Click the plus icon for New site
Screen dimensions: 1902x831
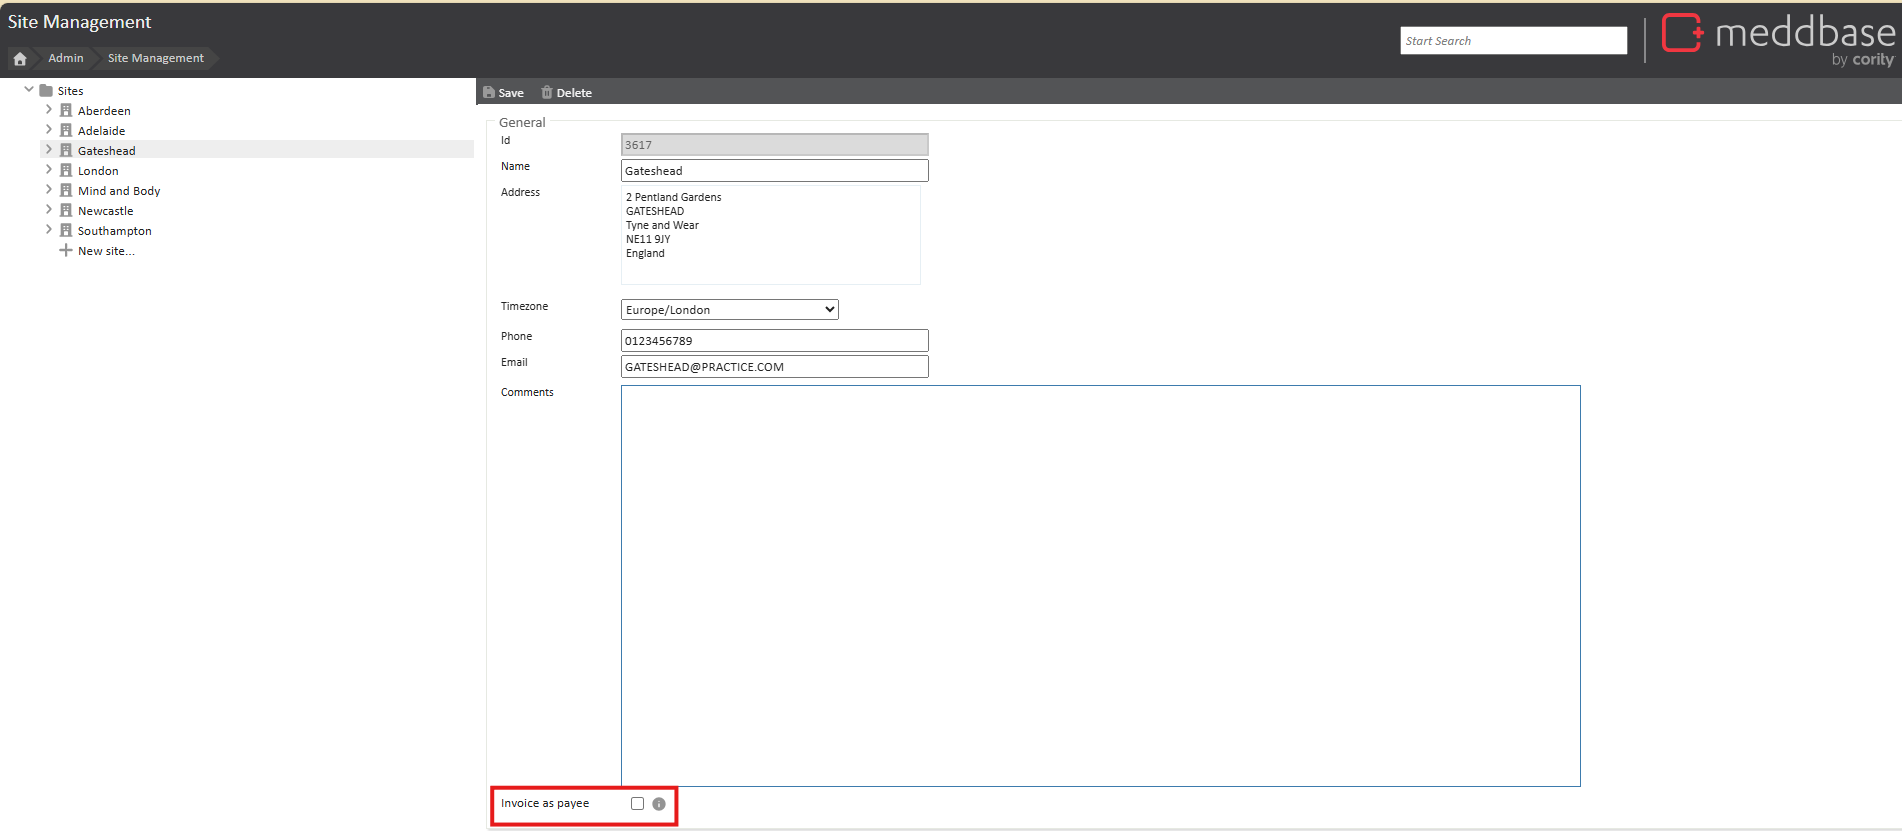[x=66, y=251]
